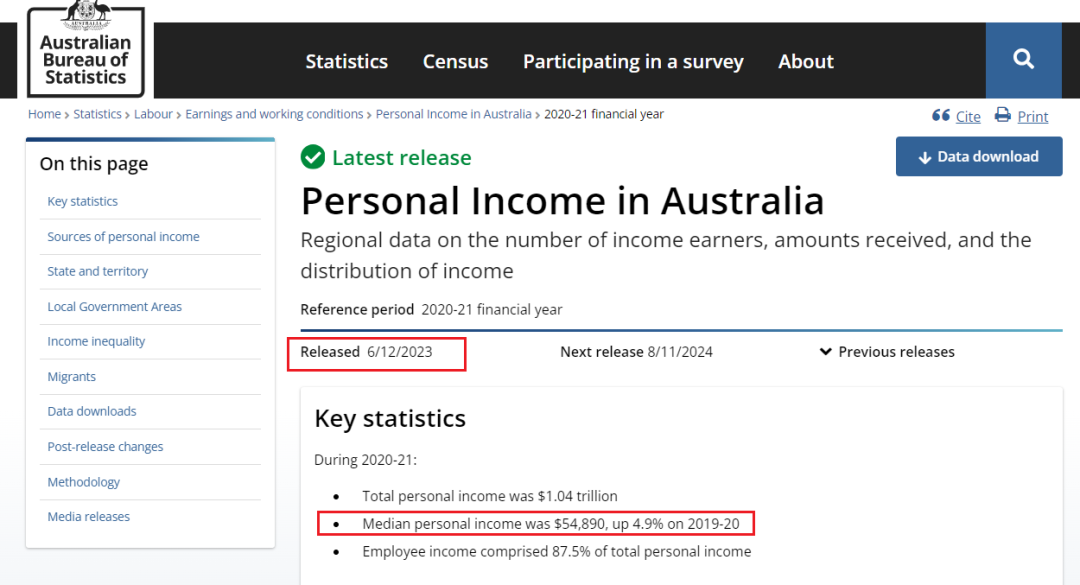Expand the Previous releases chevron
The width and height of the screenshot is (1080, 585).
(826, 352)
